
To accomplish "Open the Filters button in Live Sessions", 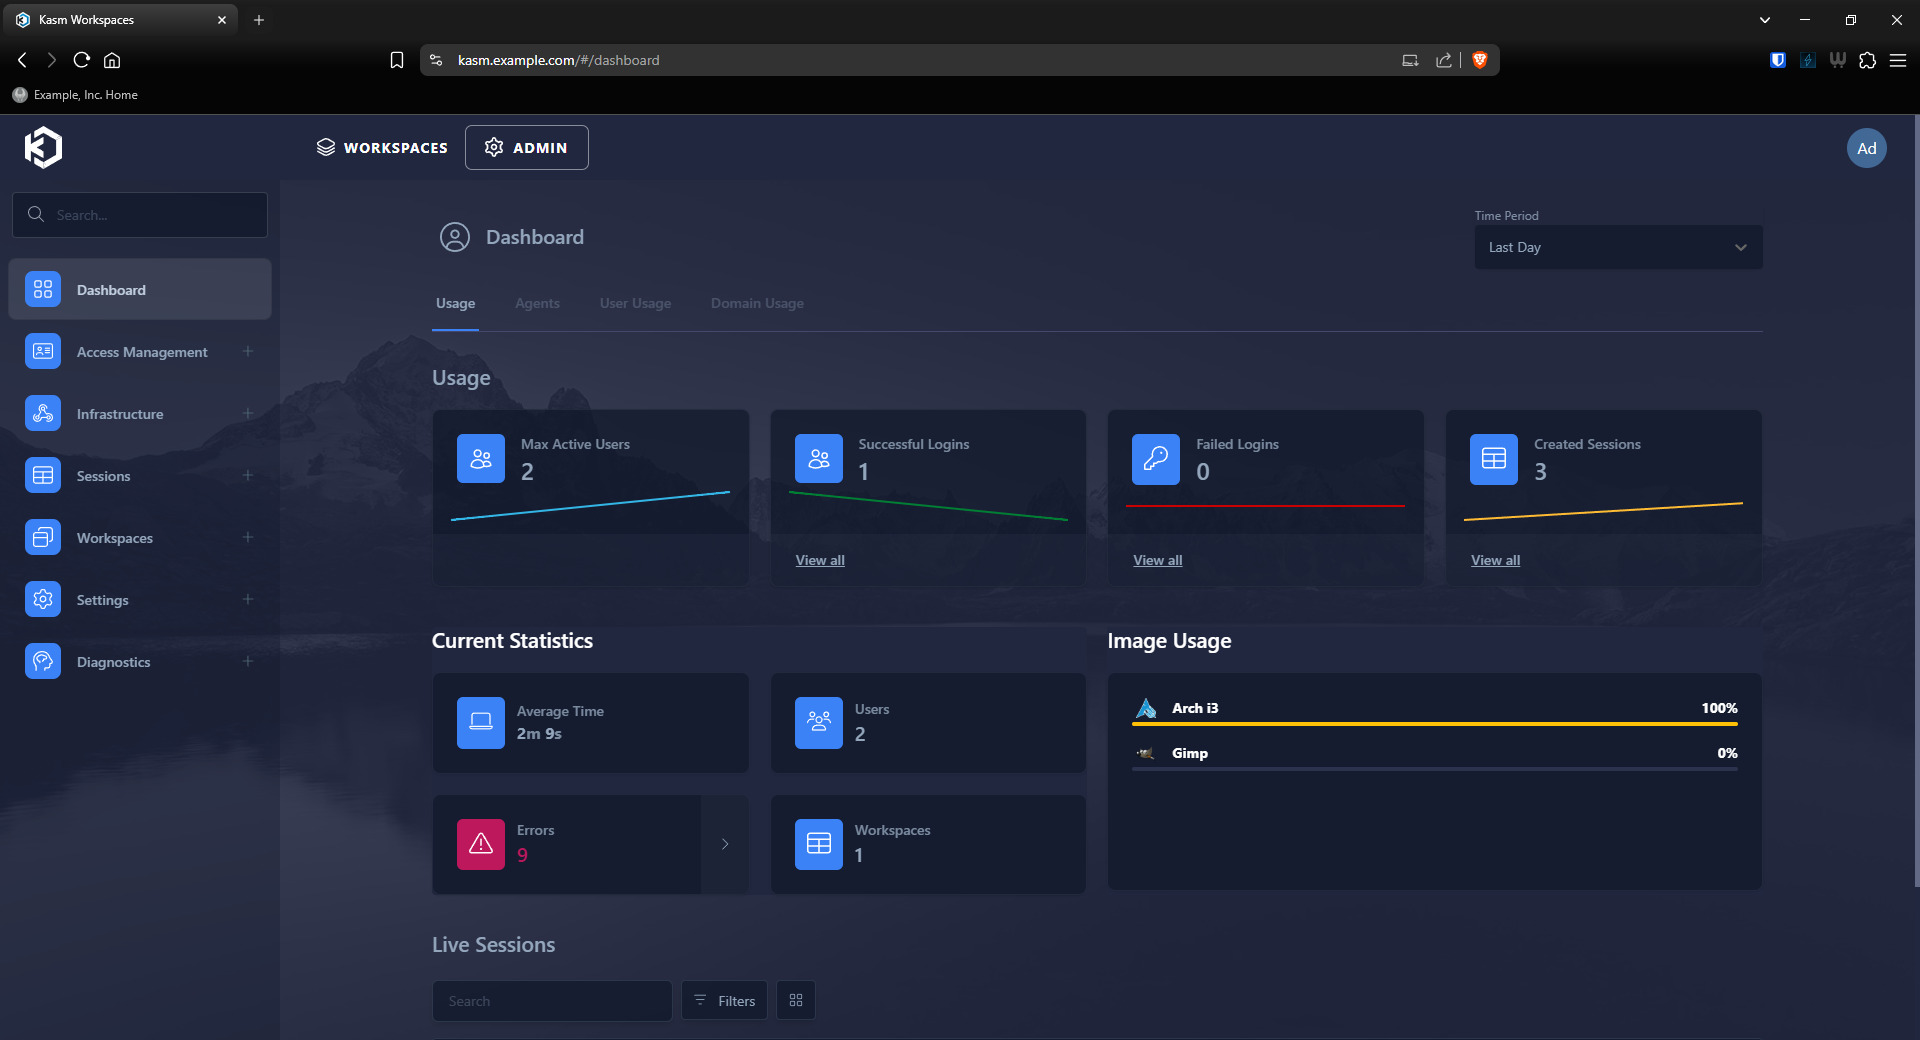I will coord(724,1001).
